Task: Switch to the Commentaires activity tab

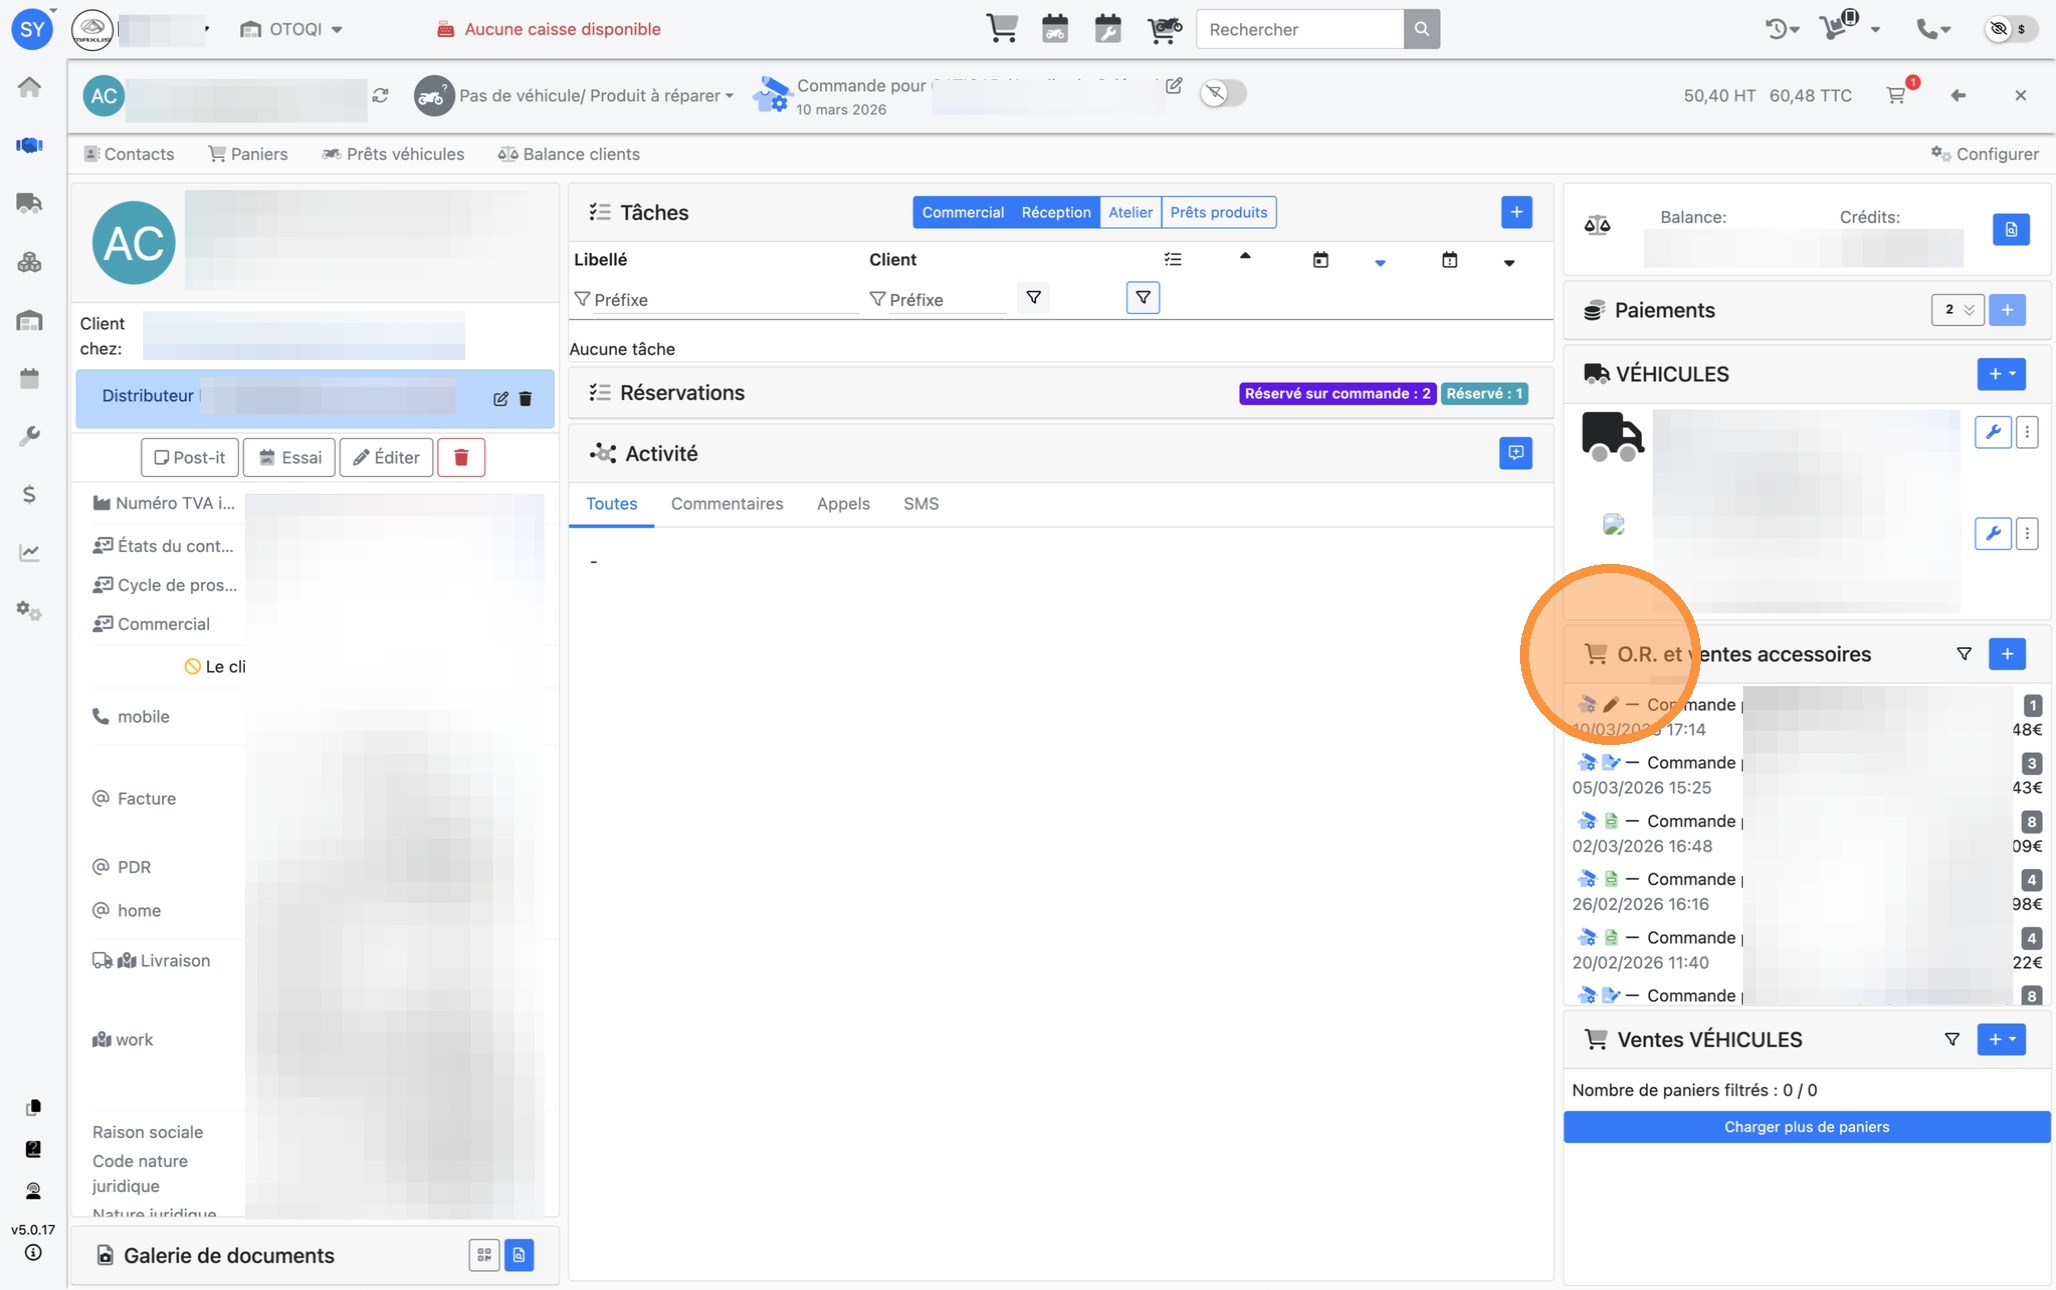Action: 726,504
